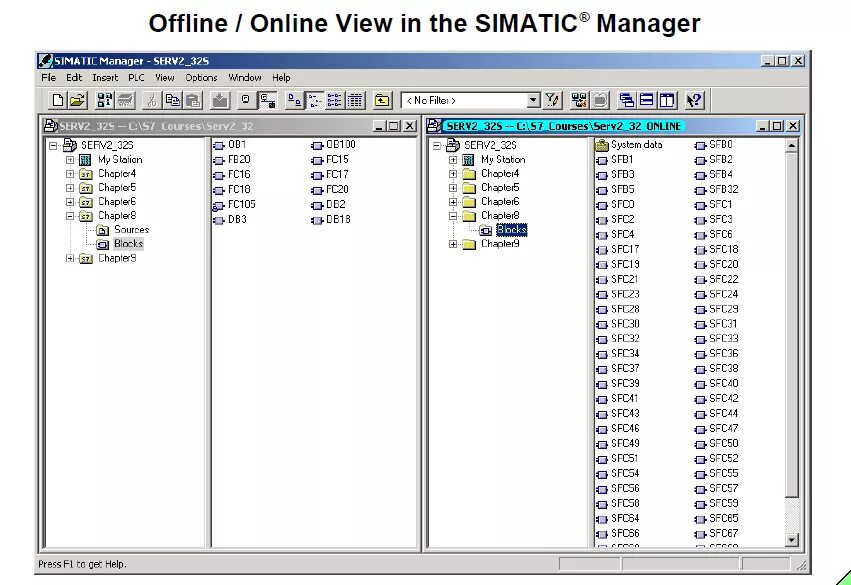
Task: Click the S7 Memory Card icon
Action: [x=126, y=100]
